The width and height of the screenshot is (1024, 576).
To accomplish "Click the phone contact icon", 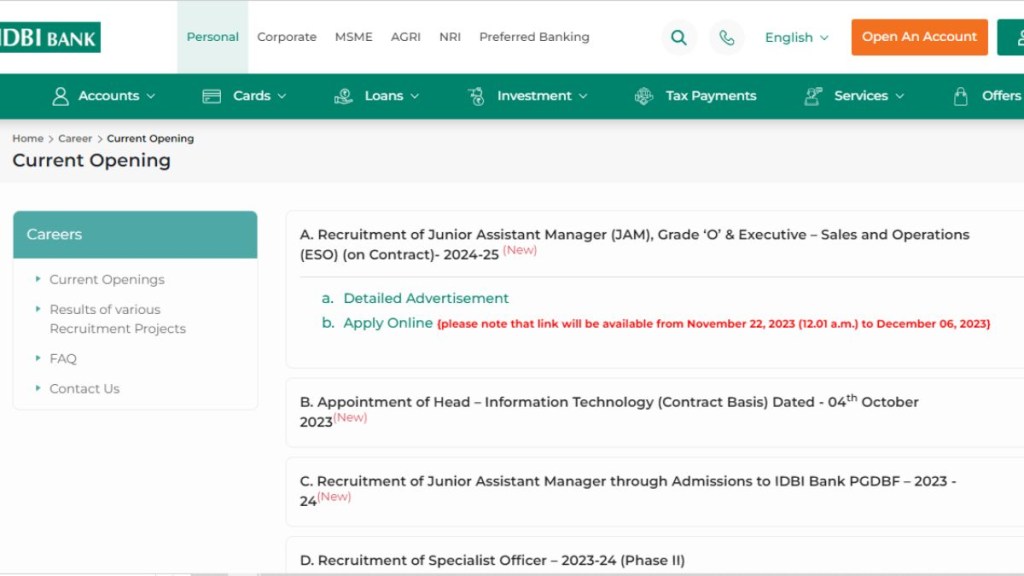I will tap(727, 38).
